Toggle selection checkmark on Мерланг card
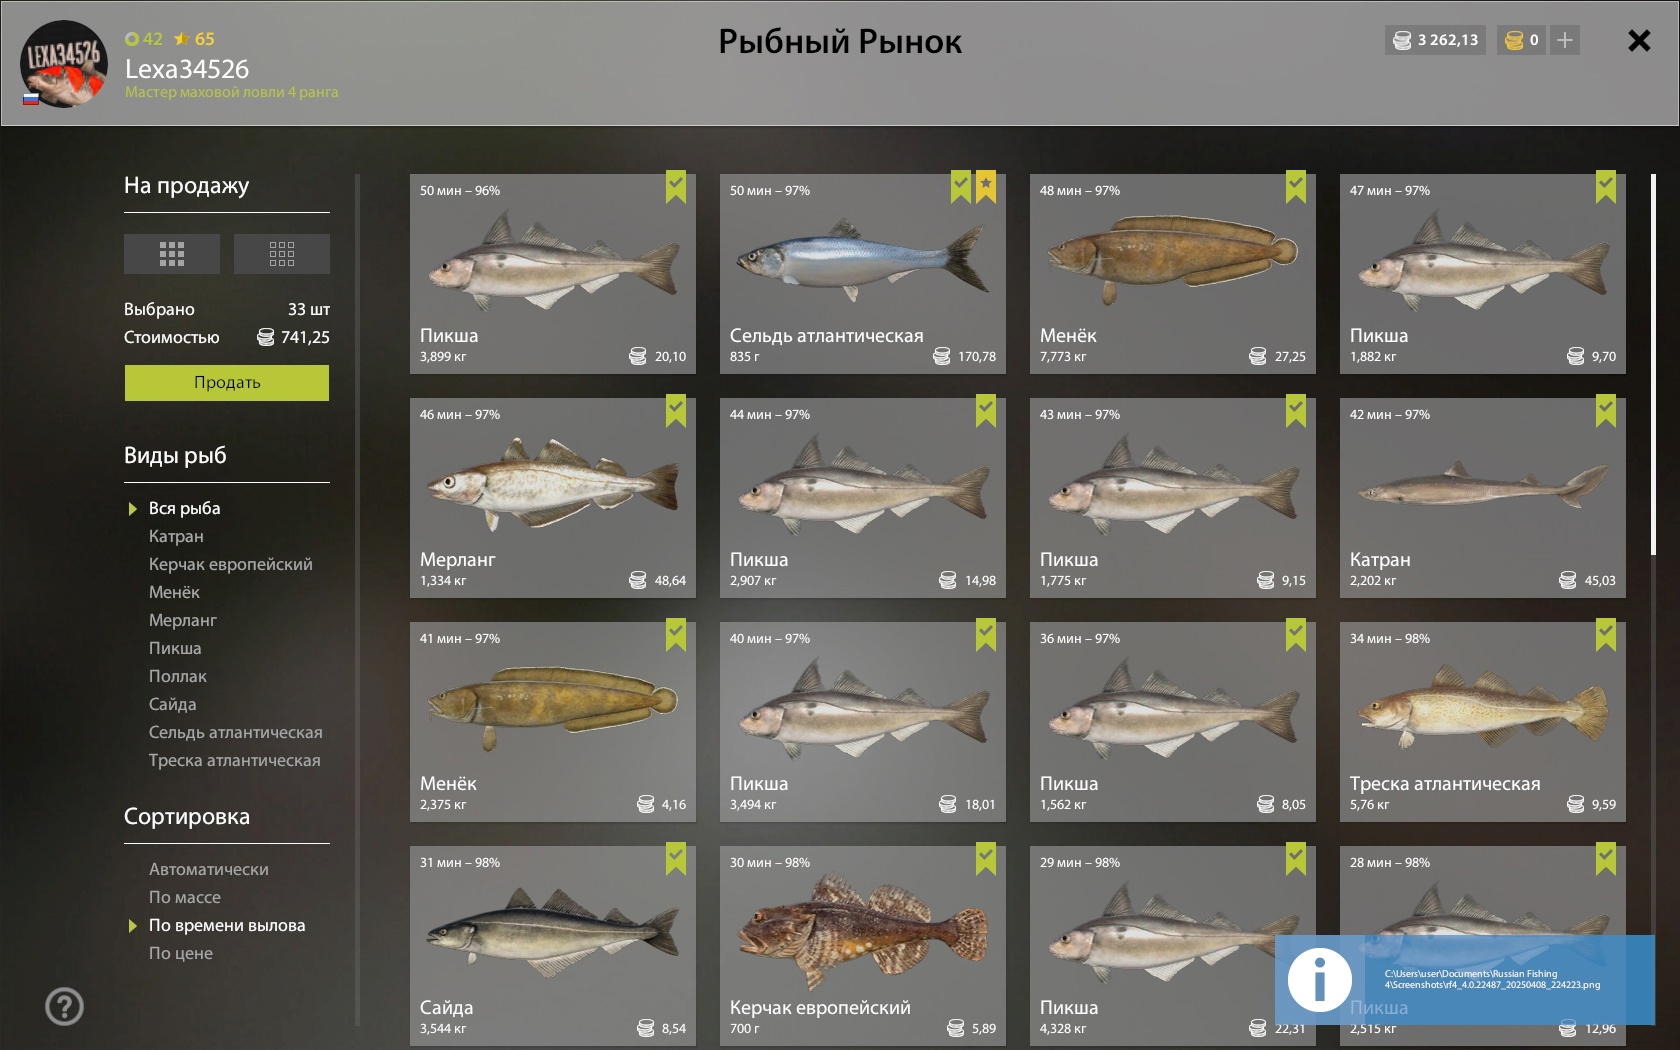 coord(676,411)
